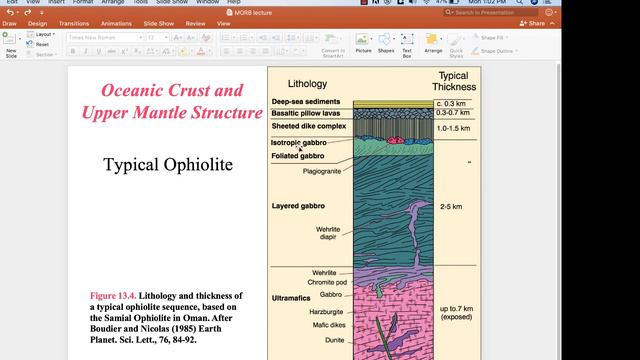Switch to the Animations tab
Viewport: 640px width, 360px height.
pyautogui.click(x=116, y=24)
